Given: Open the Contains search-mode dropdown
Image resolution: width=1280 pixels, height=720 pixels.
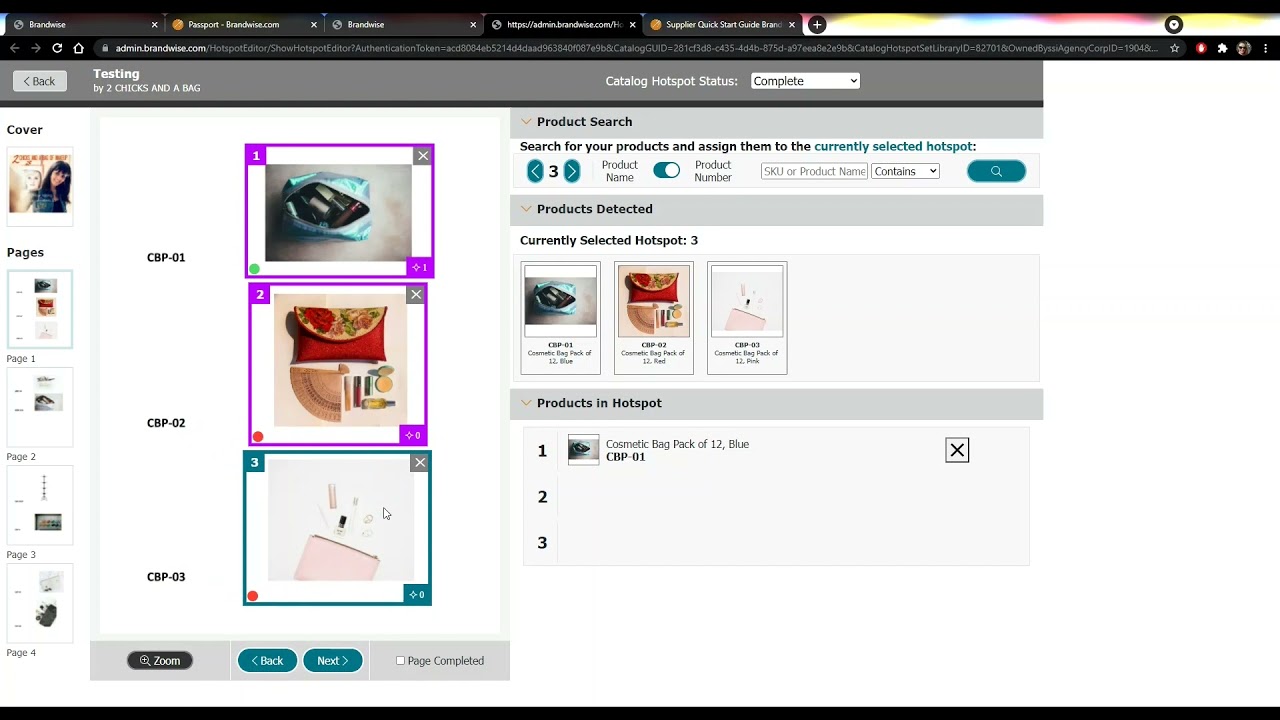Looking at the screenshot, I should [x=905, y=171].
